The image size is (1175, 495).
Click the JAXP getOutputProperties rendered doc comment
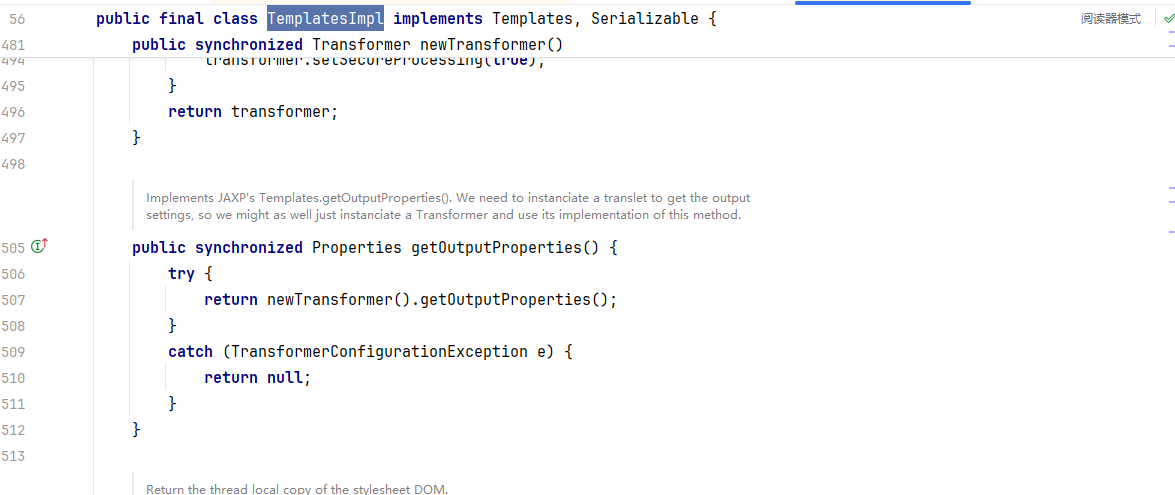click(448, 206)
